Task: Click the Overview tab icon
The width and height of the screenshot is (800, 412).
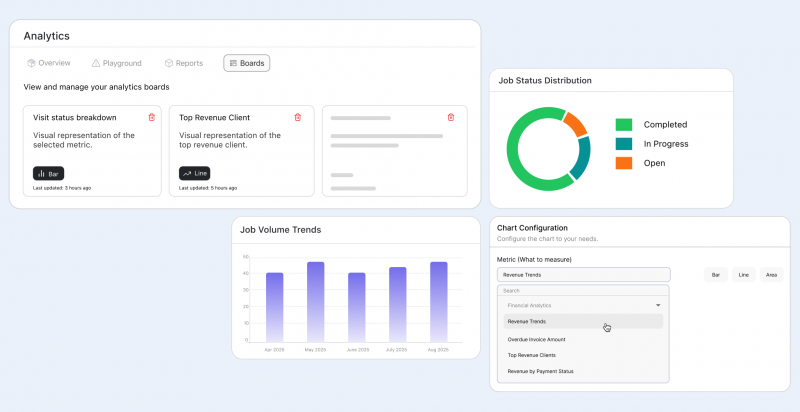Action: pos(31,63)
